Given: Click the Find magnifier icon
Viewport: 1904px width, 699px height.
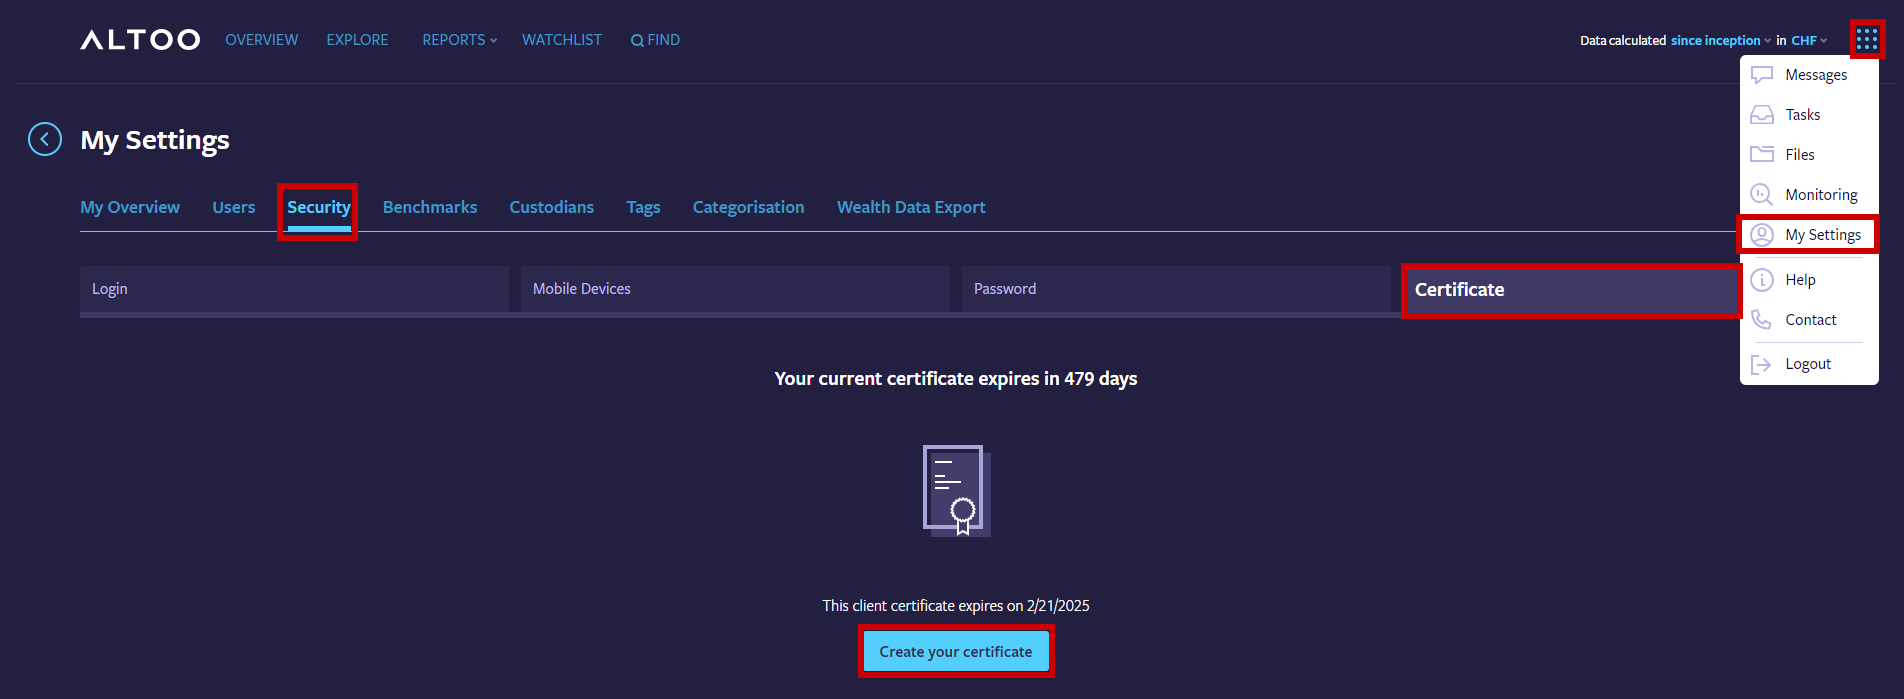Looking at the screenshot, I should point(637,41).
